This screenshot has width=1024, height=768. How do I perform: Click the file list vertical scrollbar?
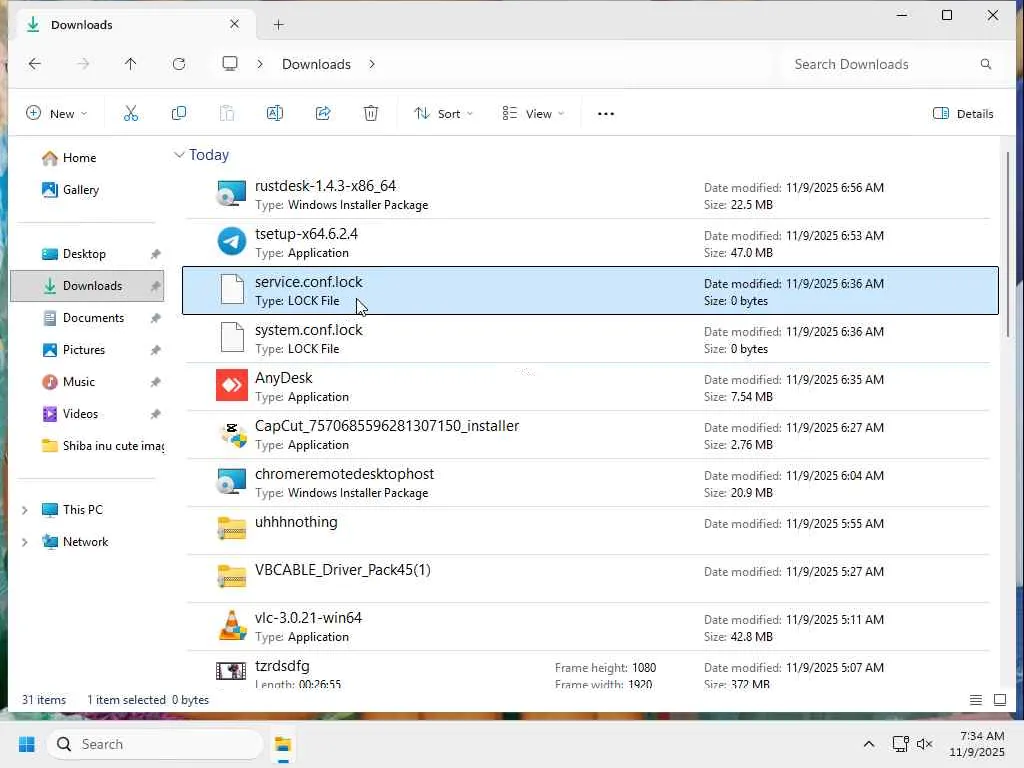point(1008,245)
